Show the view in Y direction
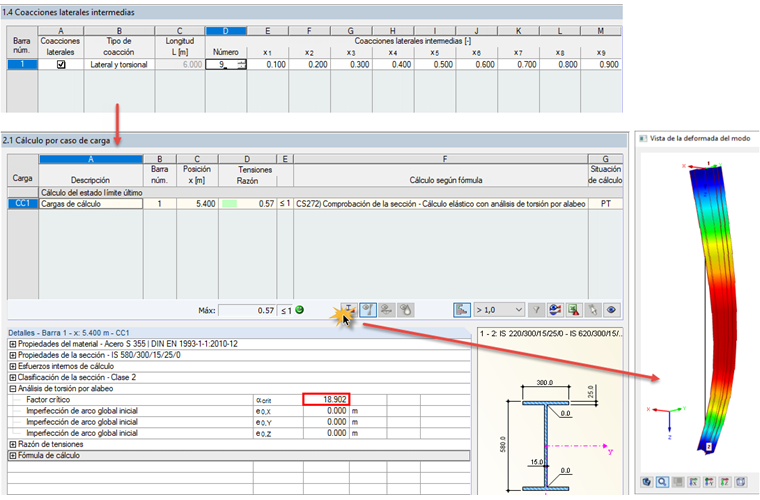The image size is (760, 500). (709, 482)
